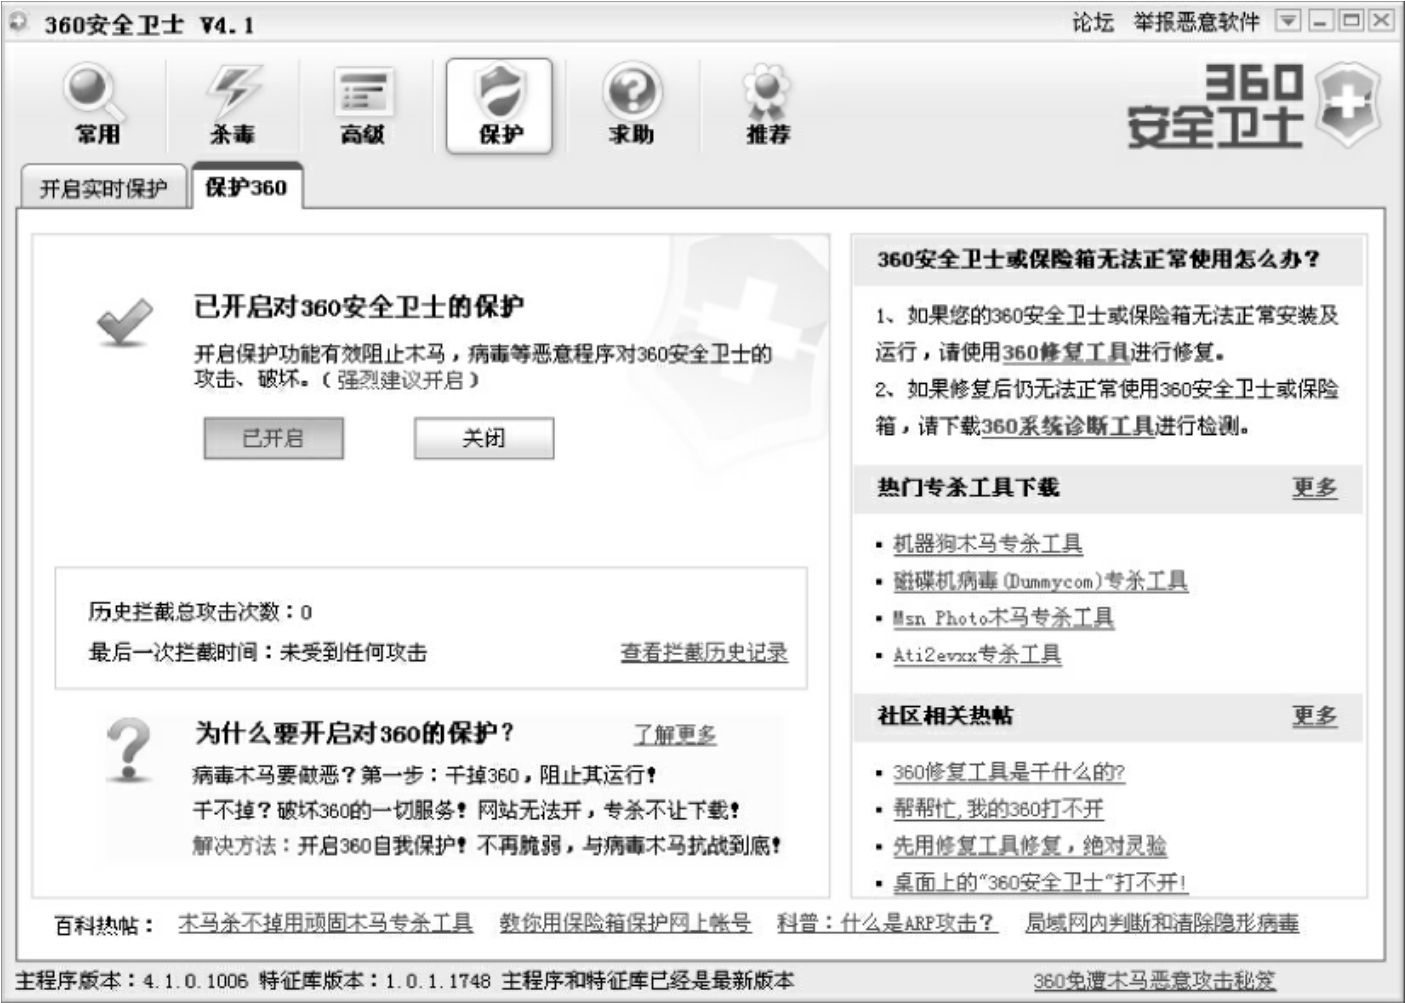The image size is (1405, 1003).
Task: Click the 360安全卫士或保险箱无法正常使用怎么办? heading
Action: pyautogui.click(x=1099, y=260)
